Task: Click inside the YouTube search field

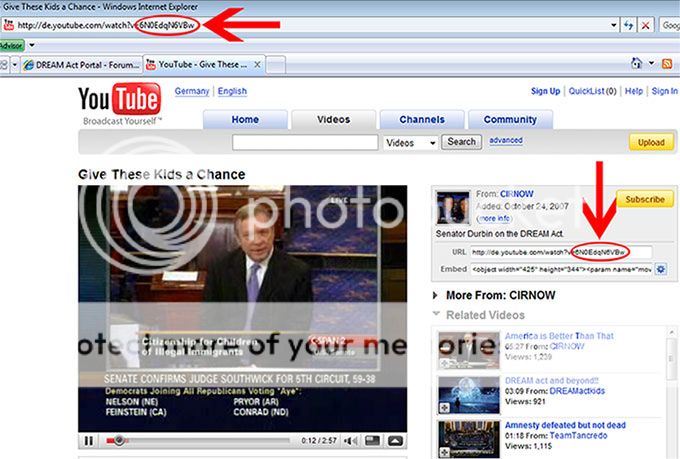Action: tap(305, 142)
